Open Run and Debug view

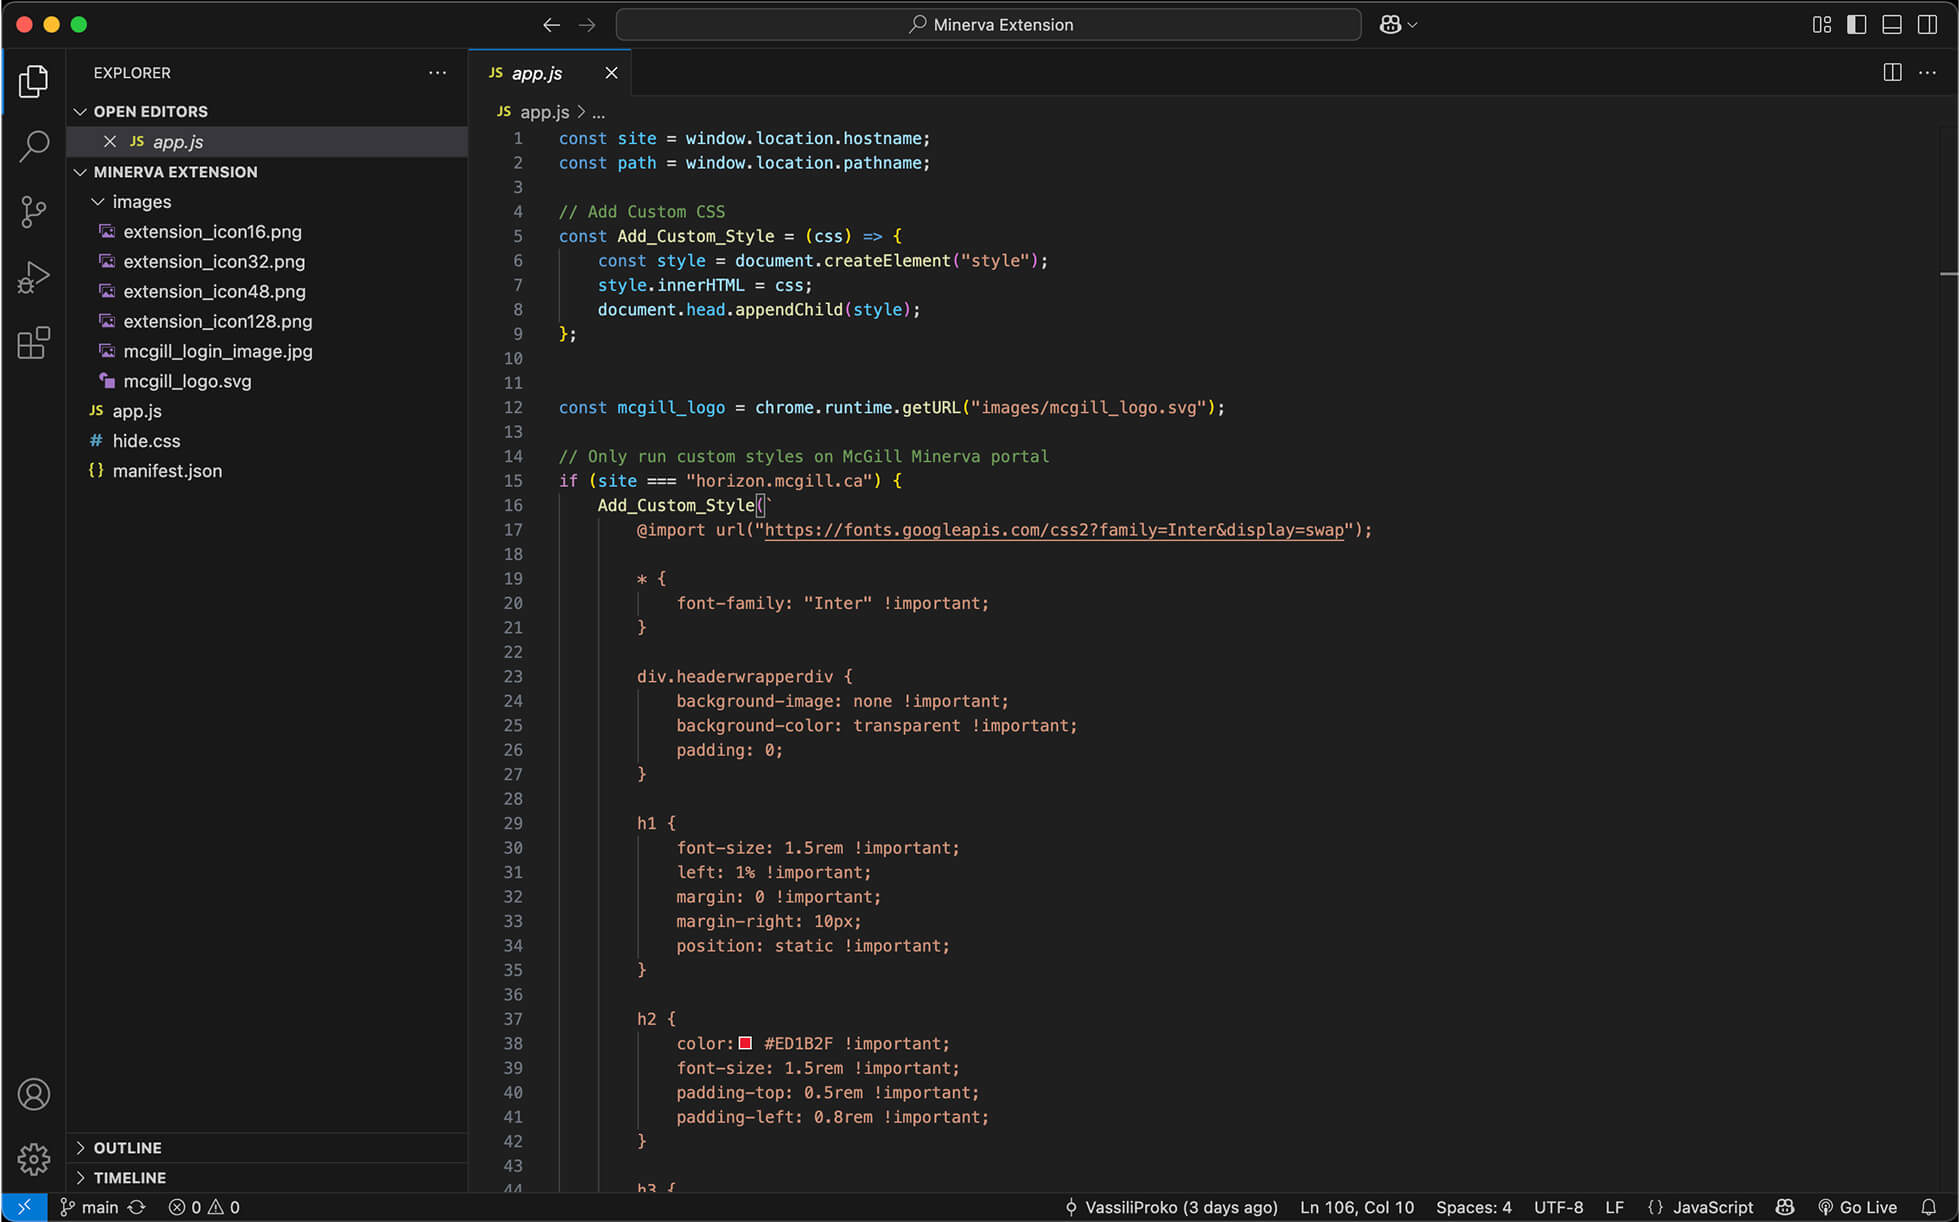tap(33, 277)
